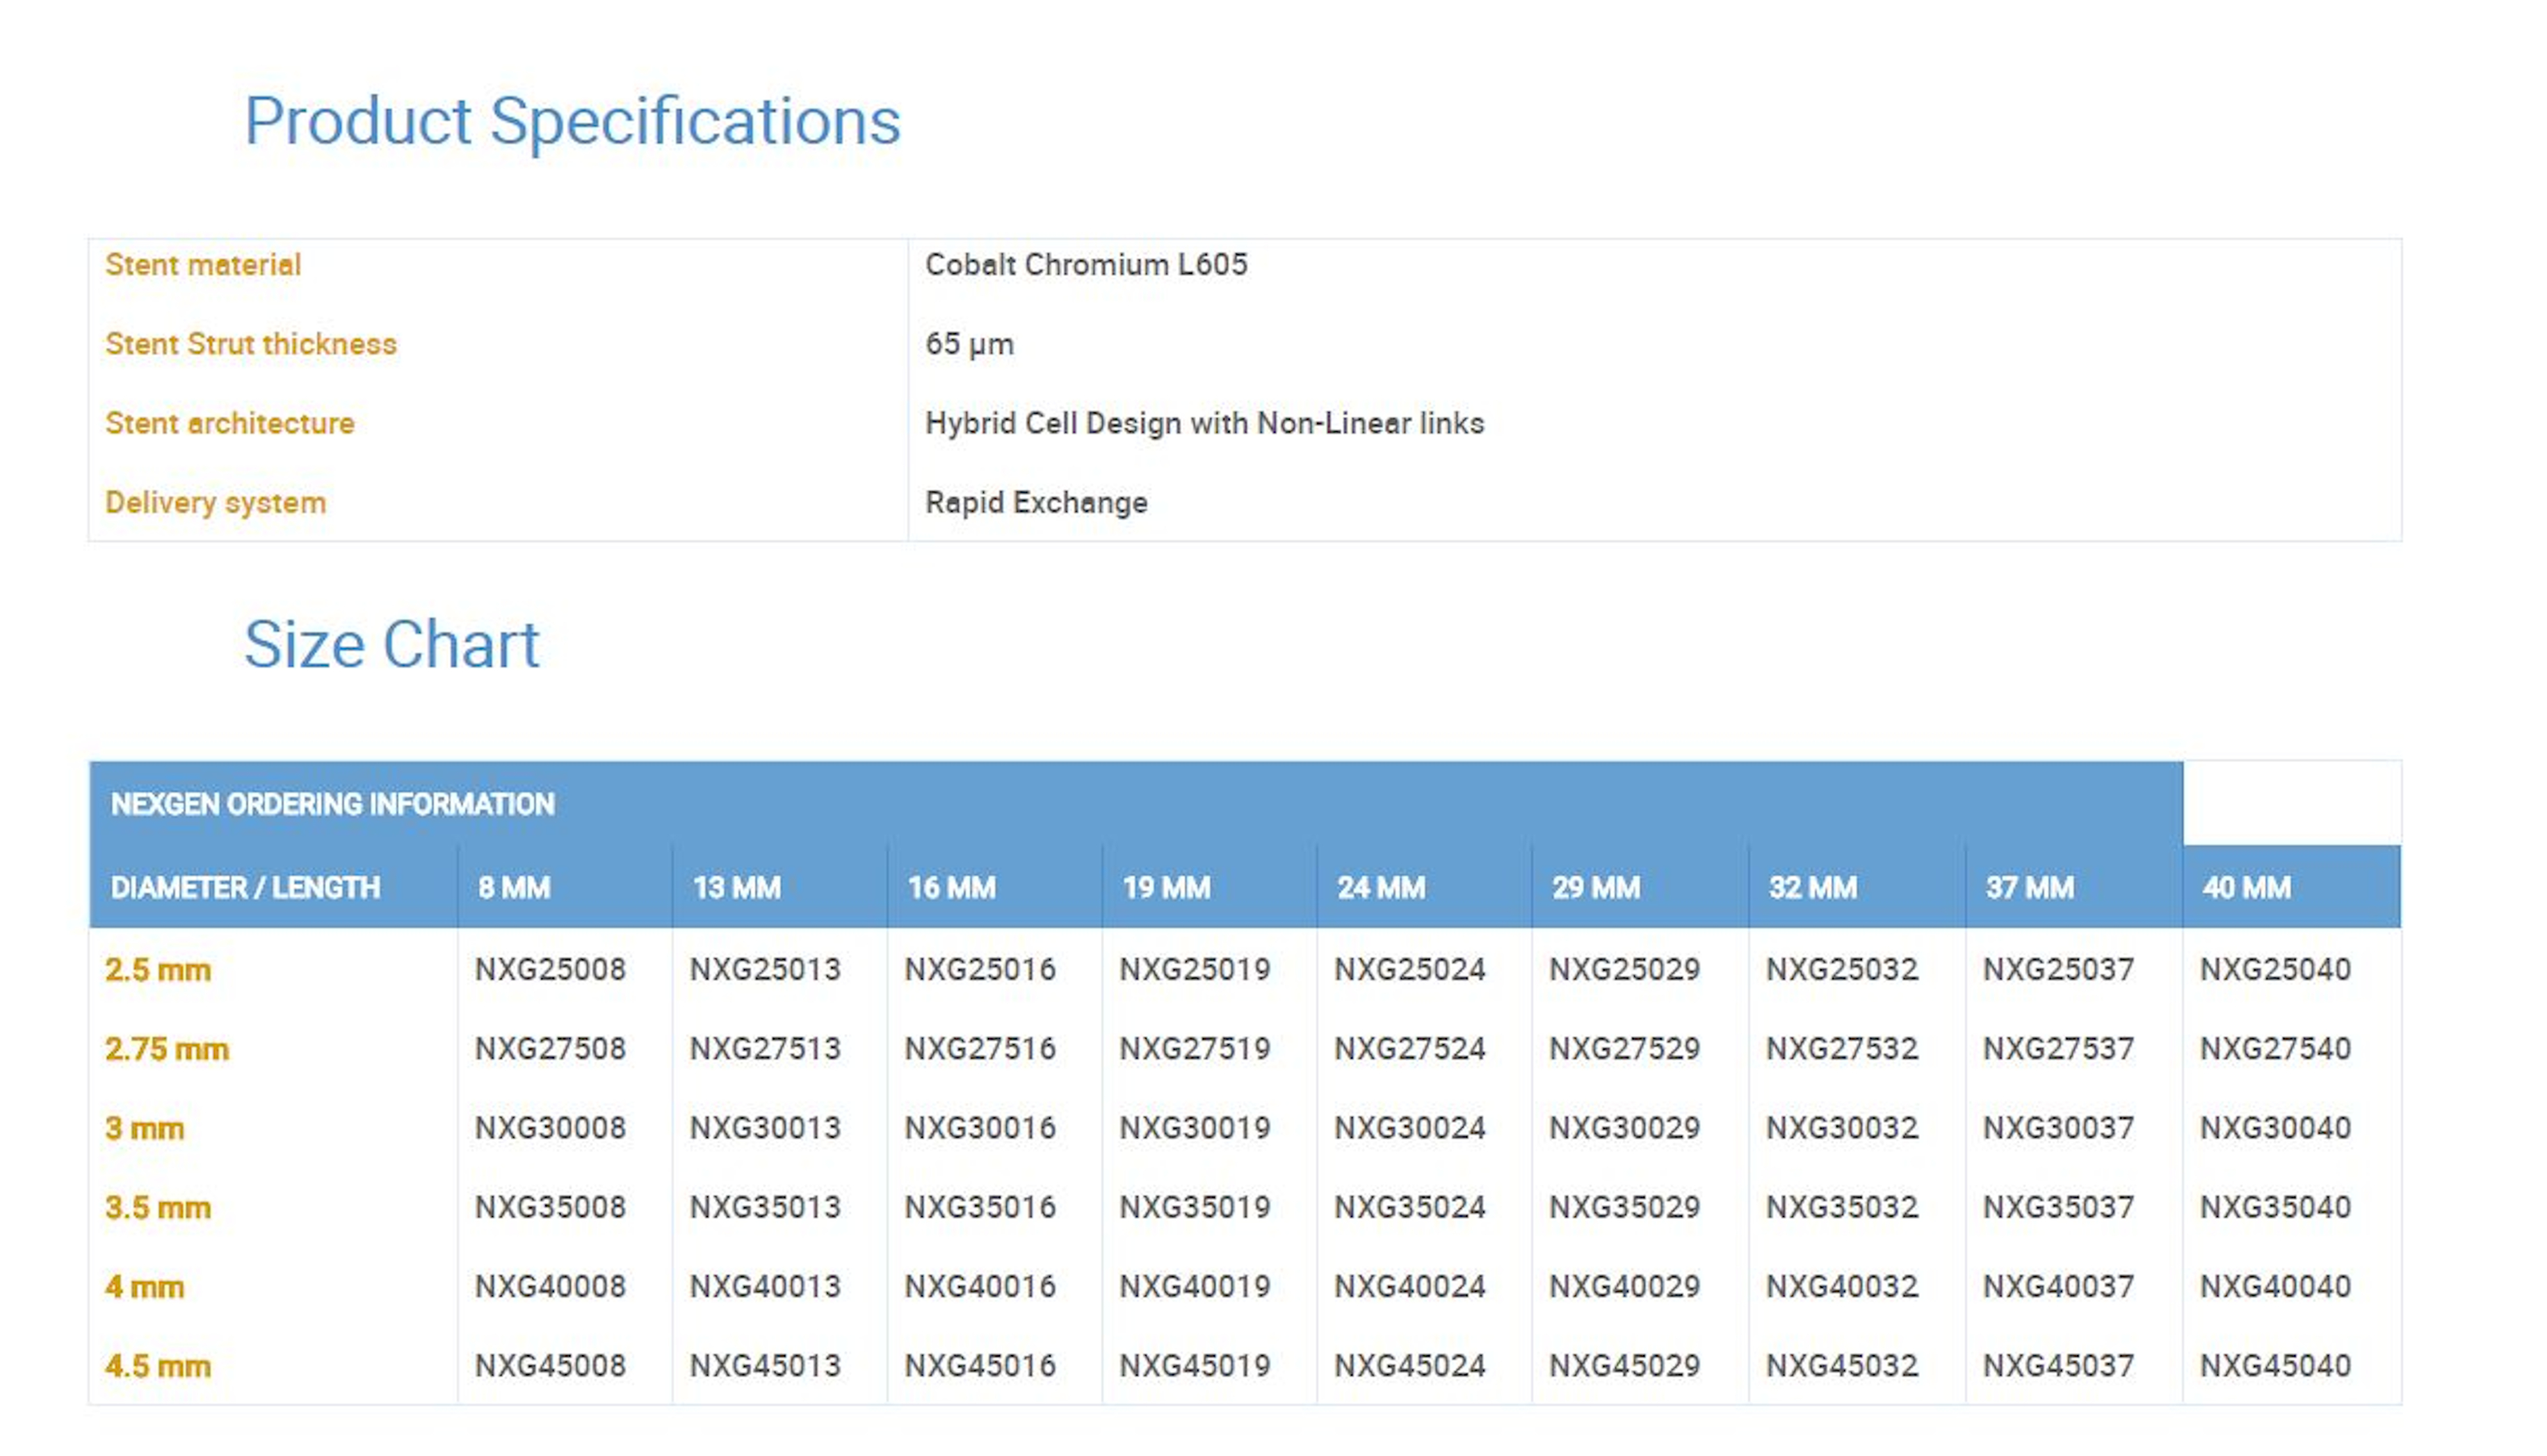Click the NXG27537 order code
This screenshot has width=2547, height=1456.
tap(2059, 1049)
